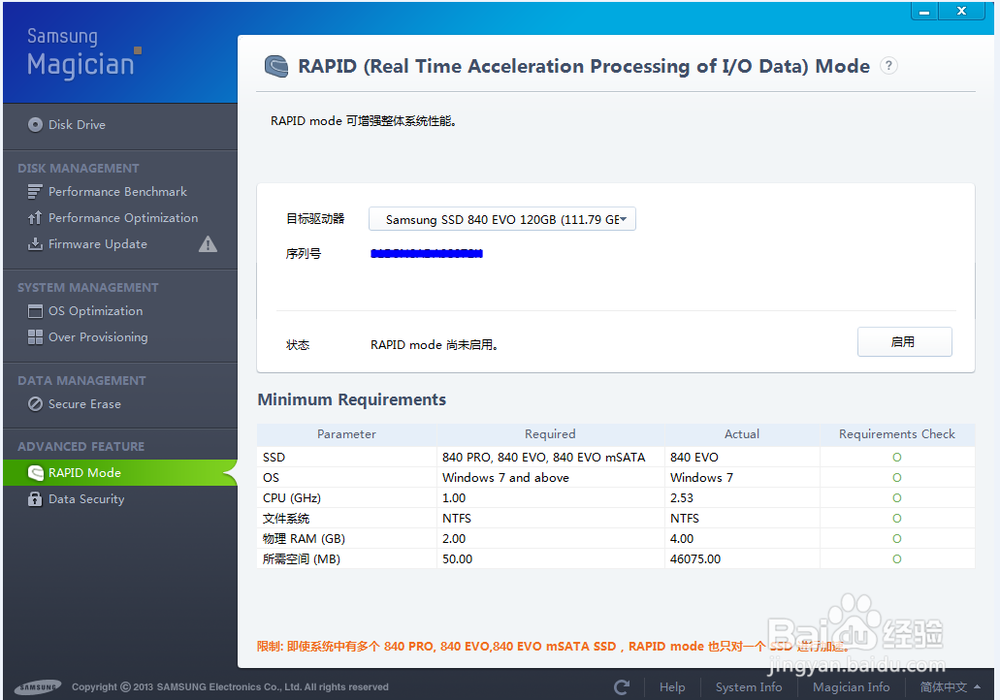
Task: Expand the target drive Samsung SSD dropdown
Action: tap(502, 219)
